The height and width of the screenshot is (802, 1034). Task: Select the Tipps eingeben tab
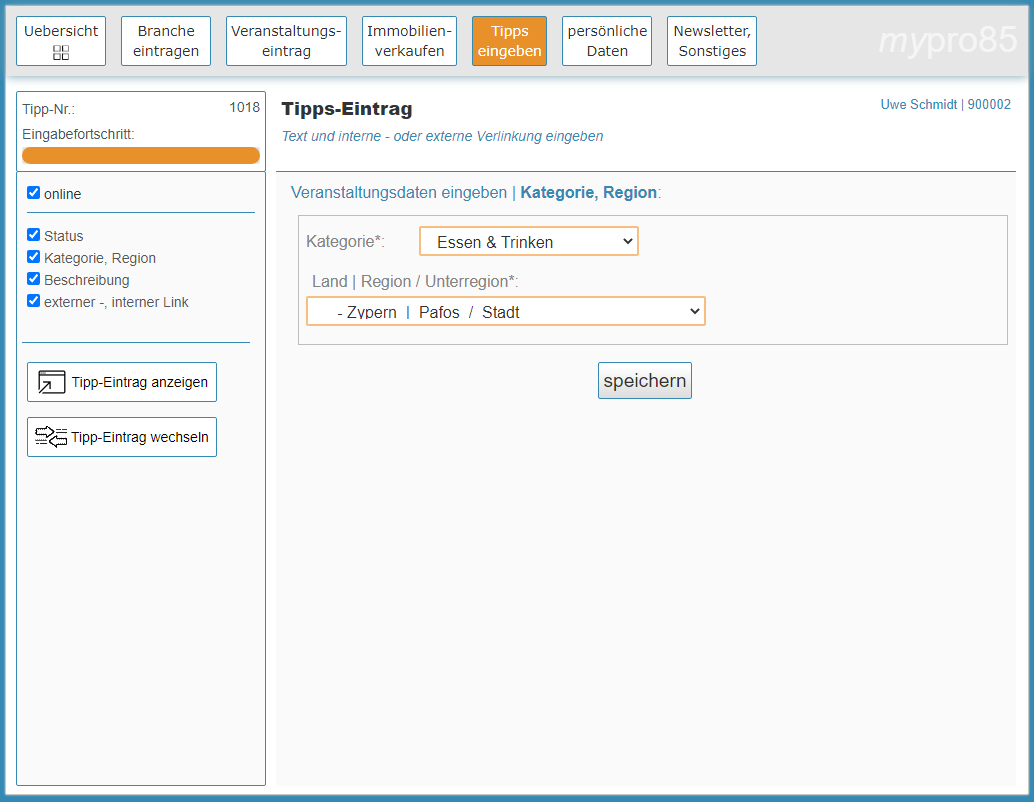coord(509,41)
